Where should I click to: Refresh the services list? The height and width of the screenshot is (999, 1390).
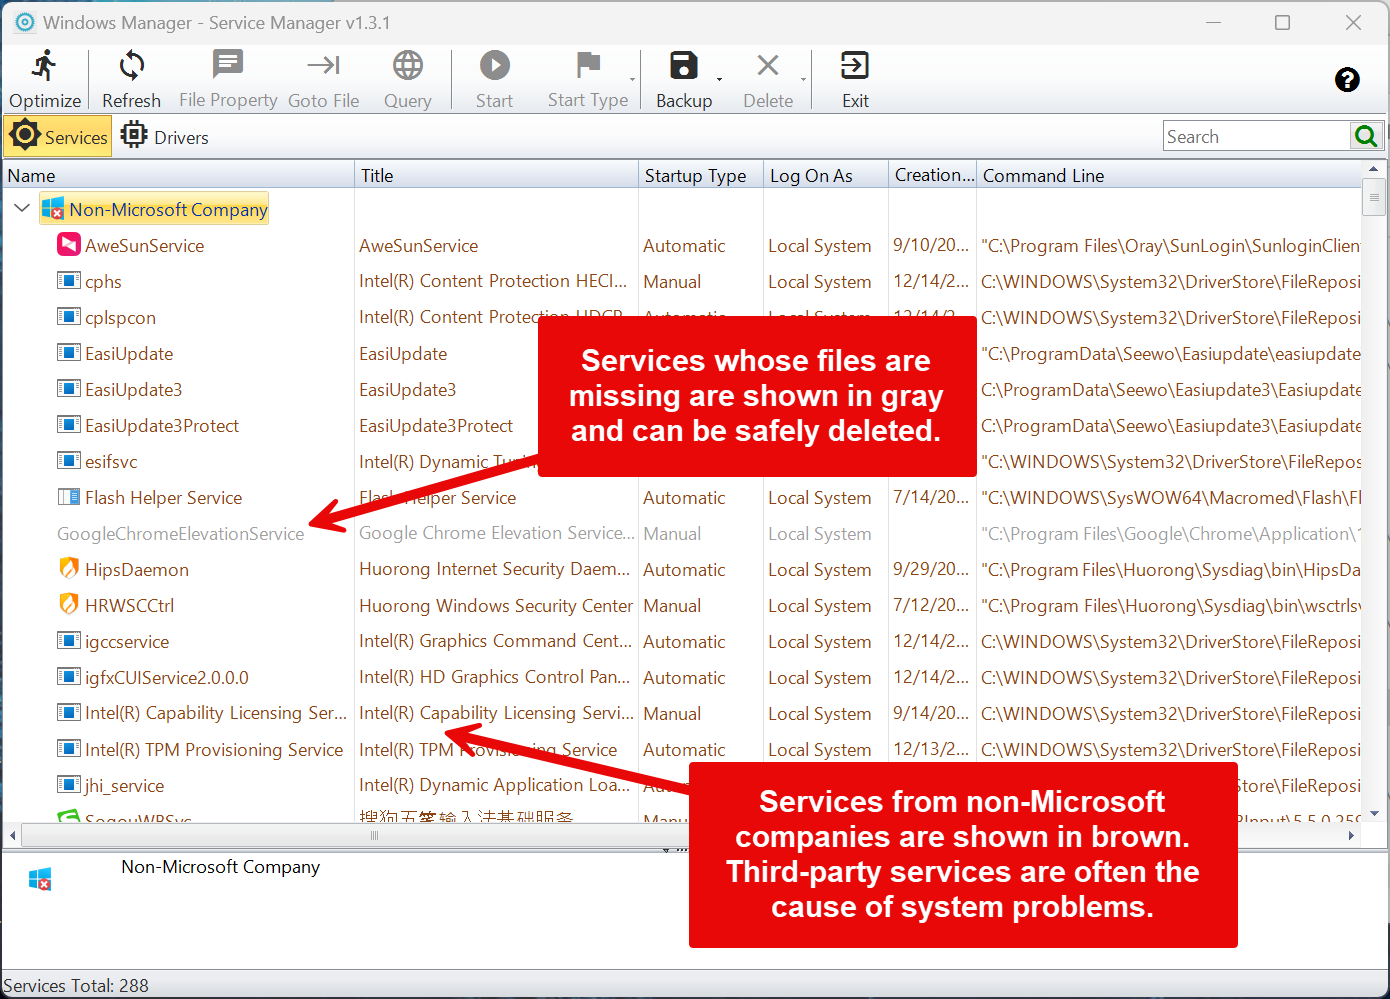[x=131, y=79]
